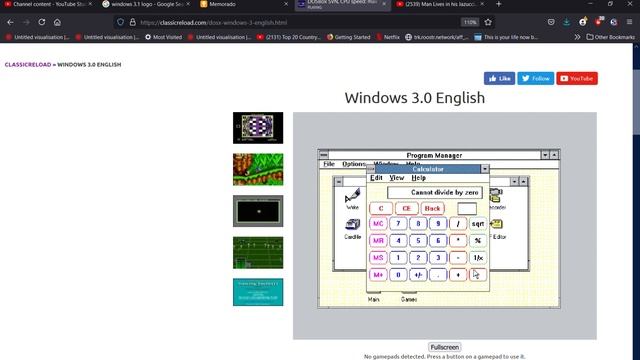Open Program Manager File menu

tap(329, 164)
